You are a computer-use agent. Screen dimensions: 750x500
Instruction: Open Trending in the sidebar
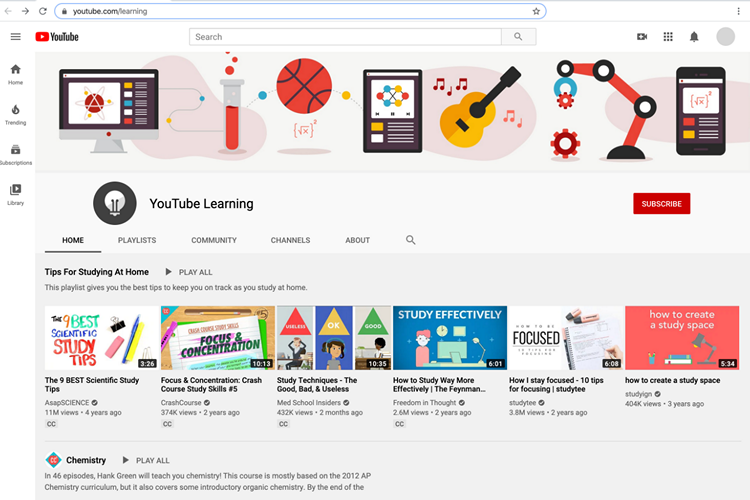click(15, 114)
